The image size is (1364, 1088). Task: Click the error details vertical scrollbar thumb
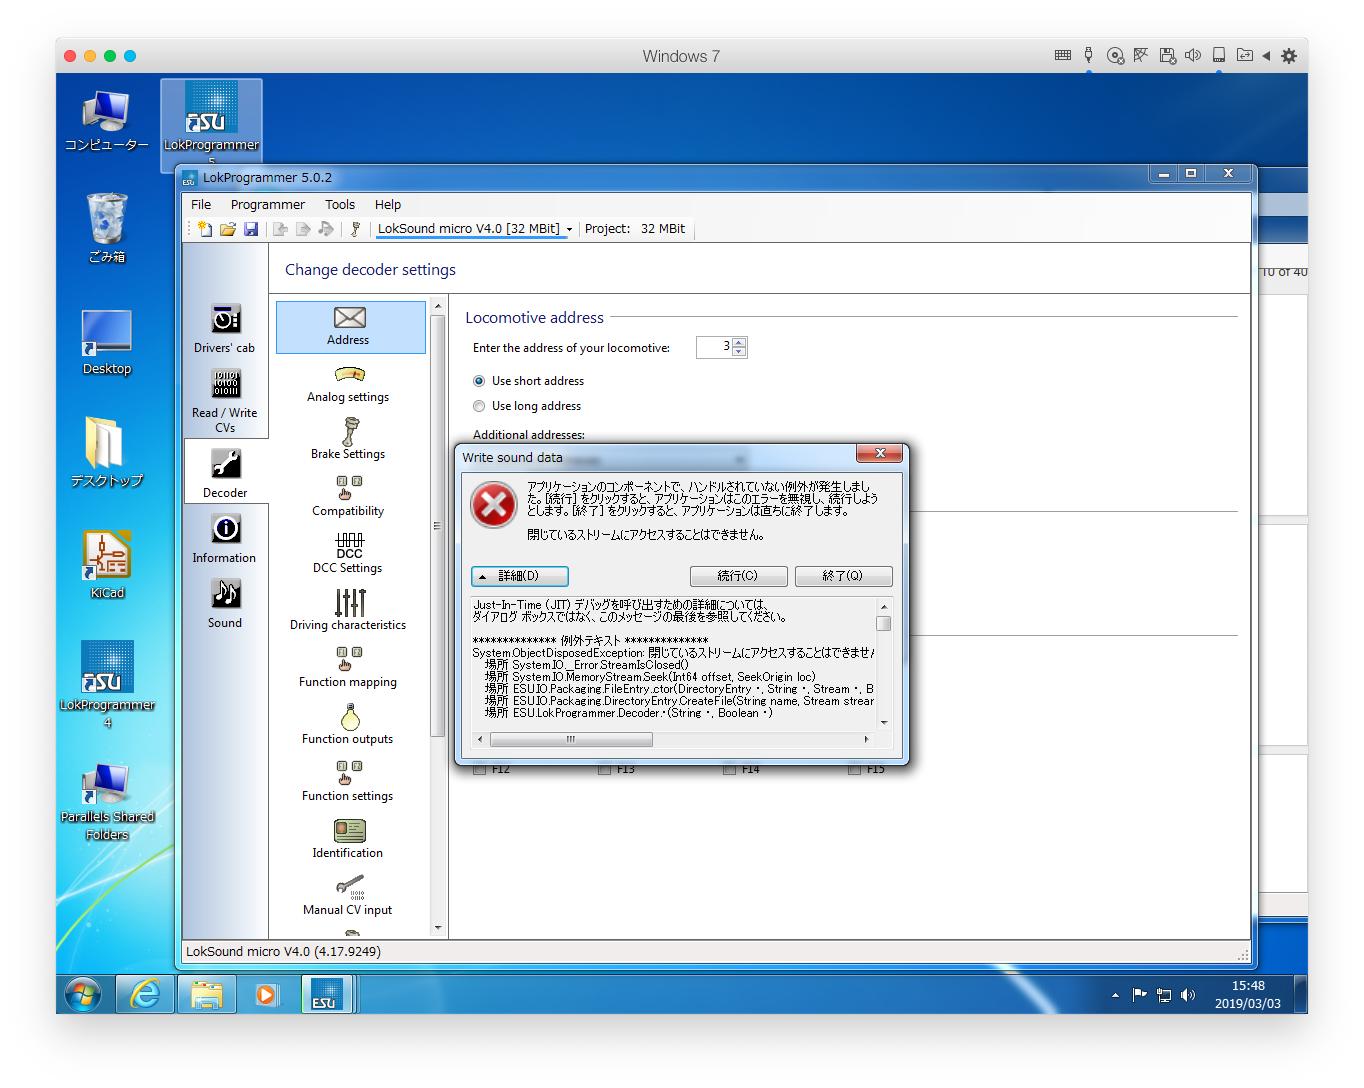click(x=884, y=623)
